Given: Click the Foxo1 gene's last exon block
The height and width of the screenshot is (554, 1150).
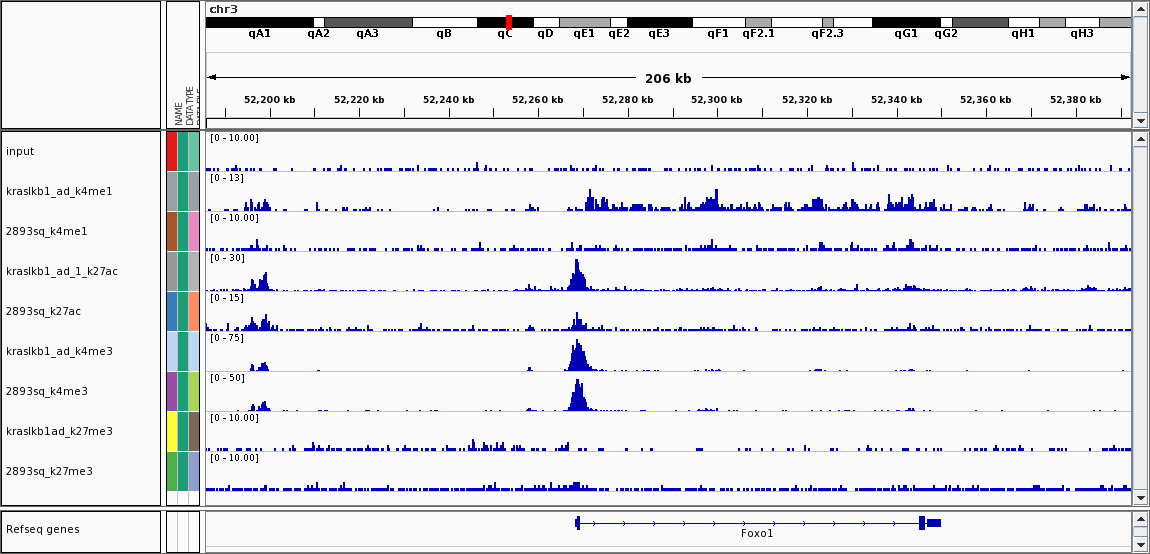Looking at the screenshot, I should click(x=932, y=523).
